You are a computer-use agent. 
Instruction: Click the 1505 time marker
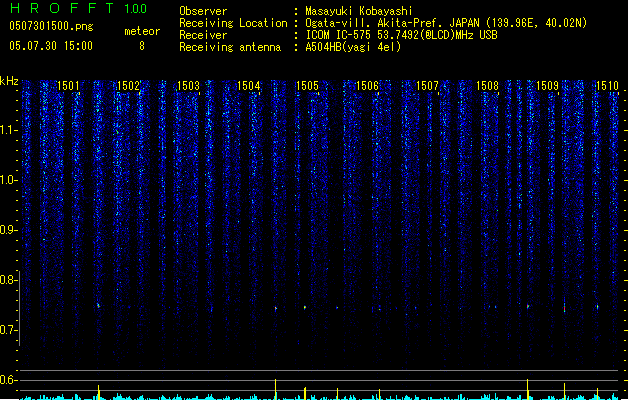(307, 86)
